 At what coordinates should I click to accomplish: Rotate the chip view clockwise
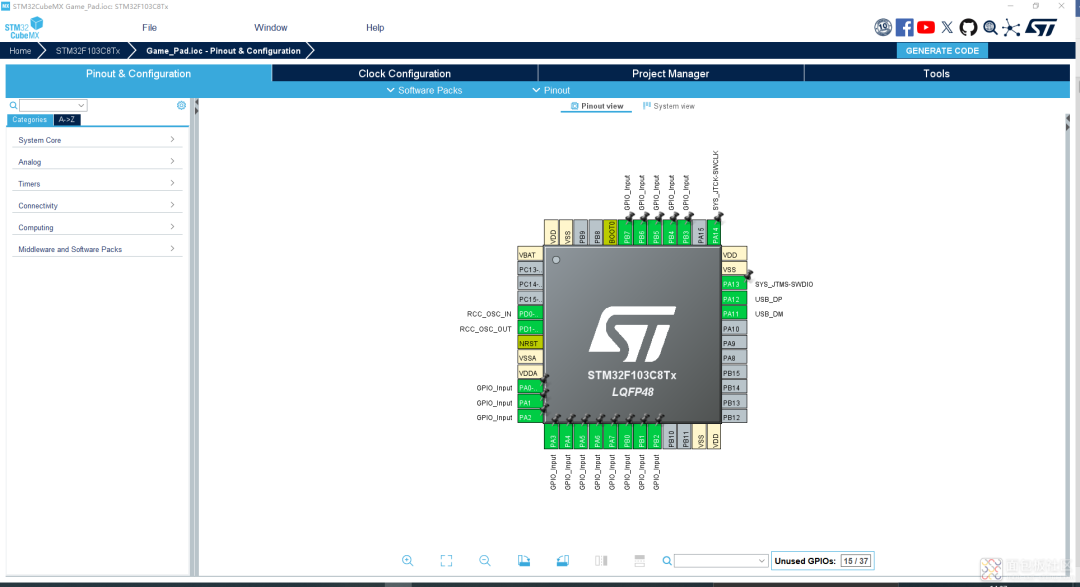pyautogui.click(x=523, y=561)
